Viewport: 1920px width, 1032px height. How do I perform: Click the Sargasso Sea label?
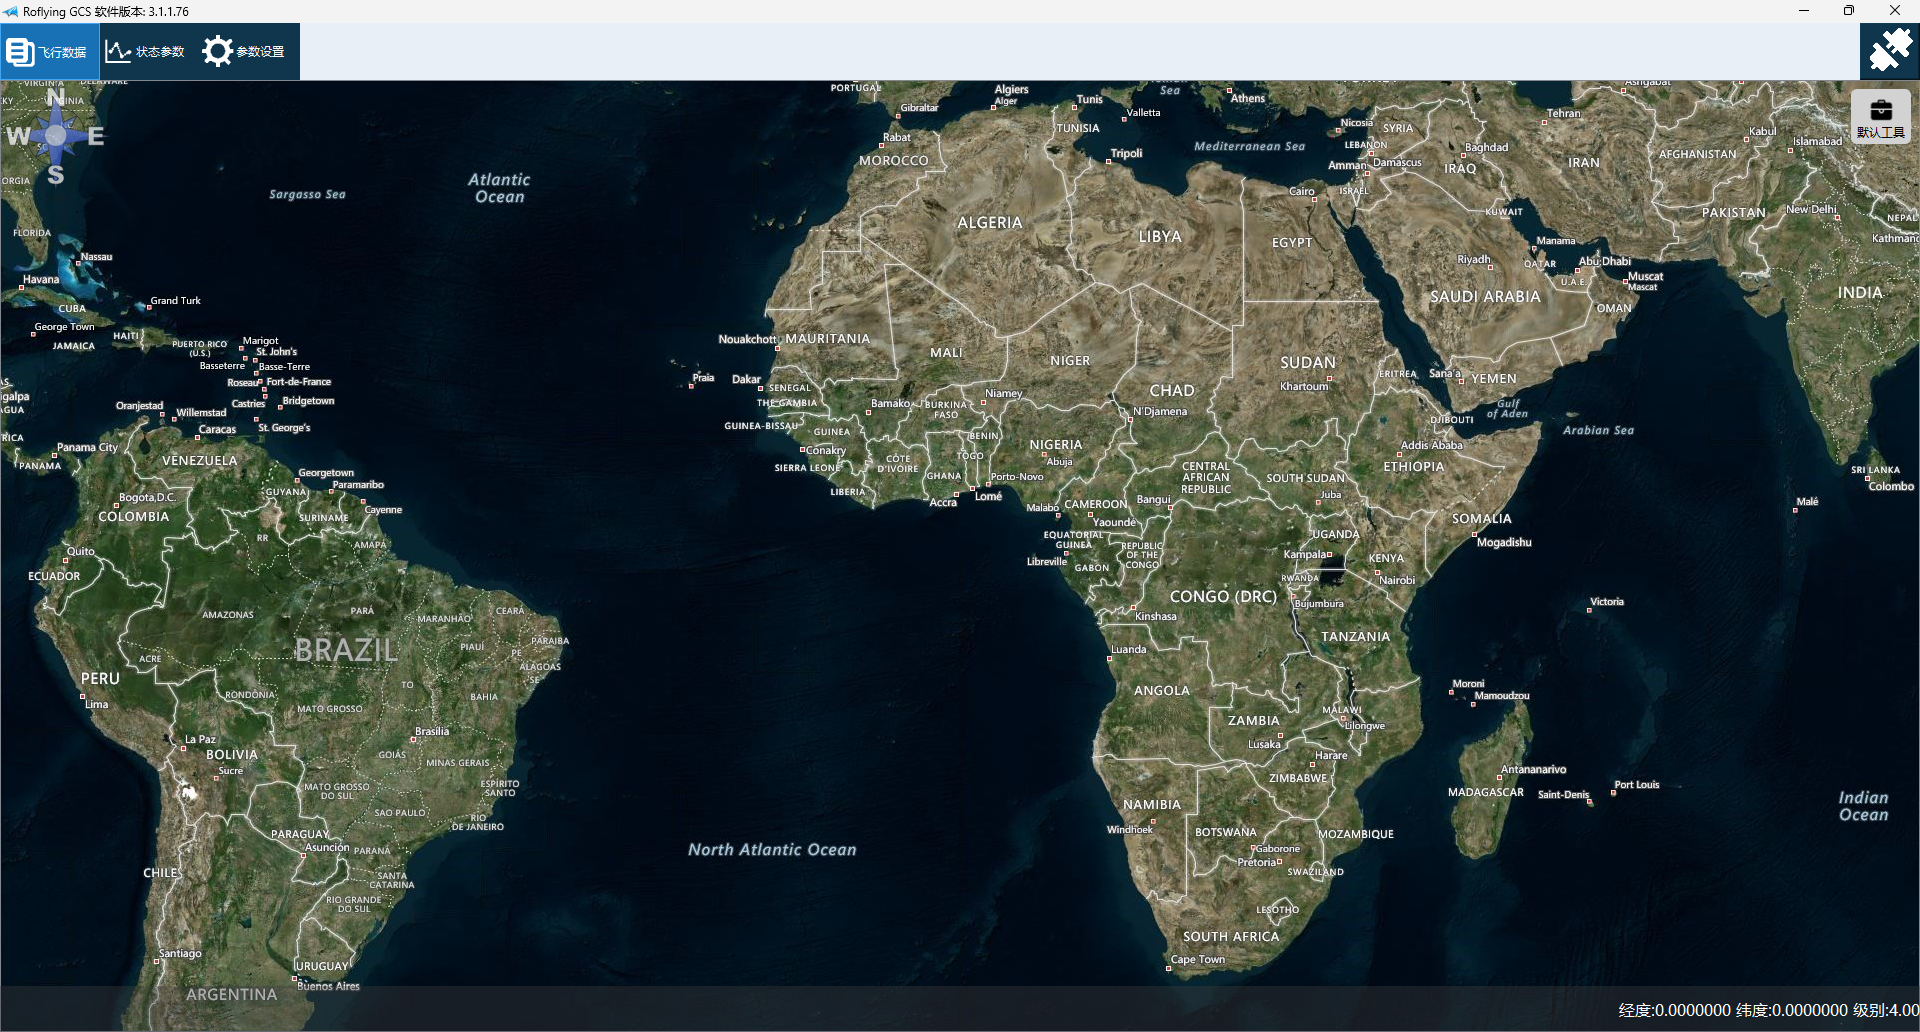(307, 195)
